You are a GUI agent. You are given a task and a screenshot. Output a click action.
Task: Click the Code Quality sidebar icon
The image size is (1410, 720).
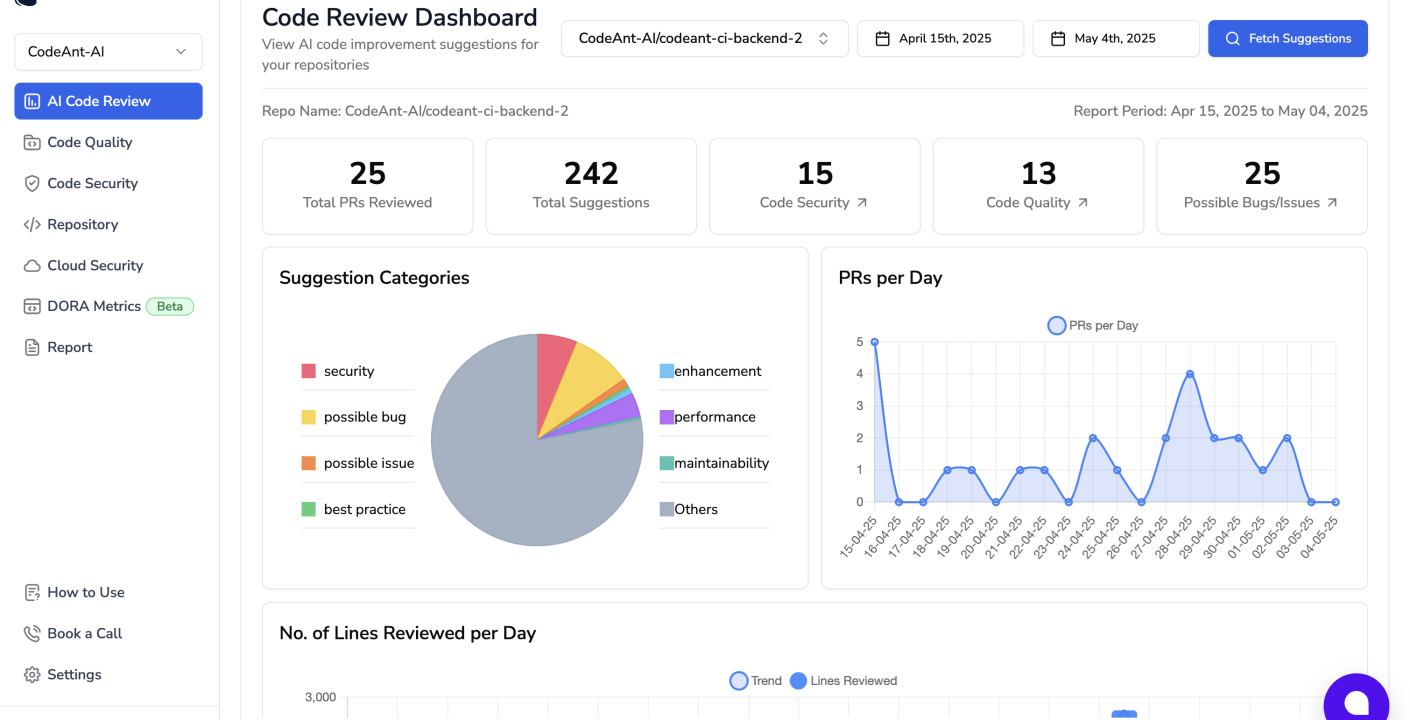pos(32,142)
